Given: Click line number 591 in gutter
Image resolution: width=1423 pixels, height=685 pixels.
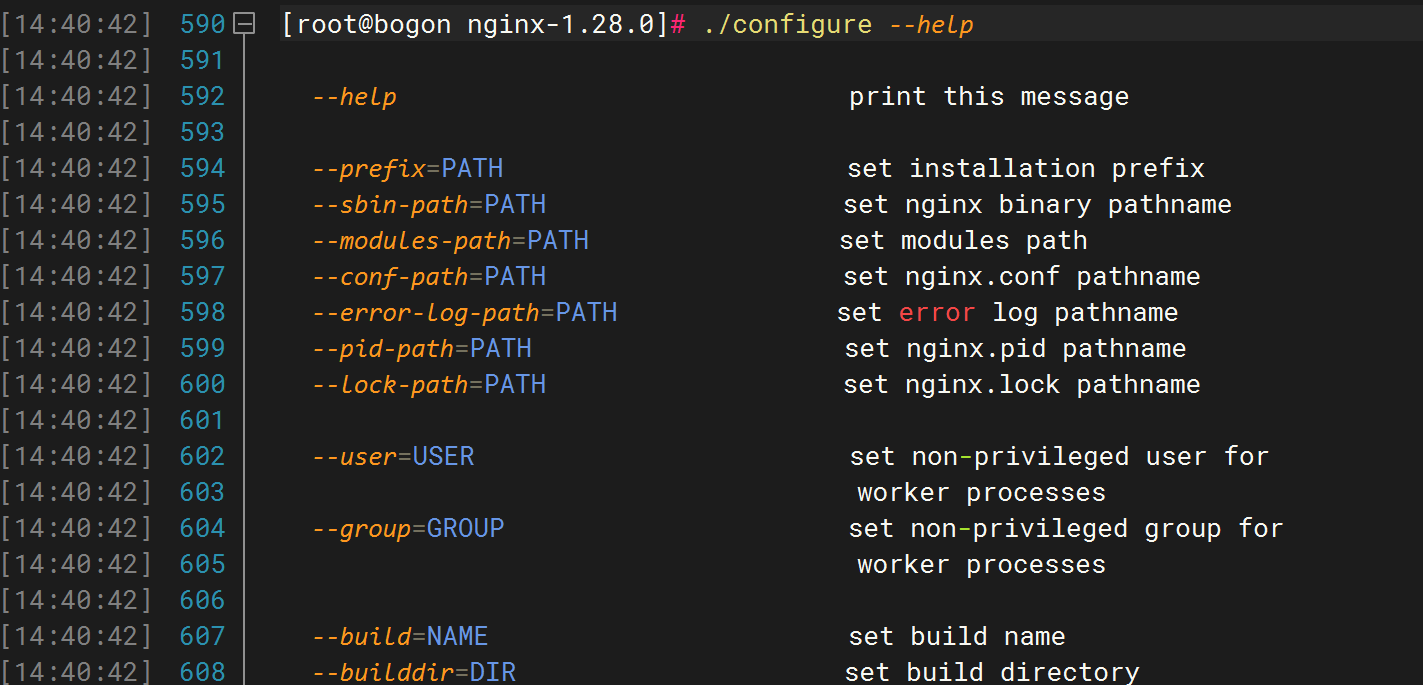Looking at the screenshot, I should (x=203, y=60).
